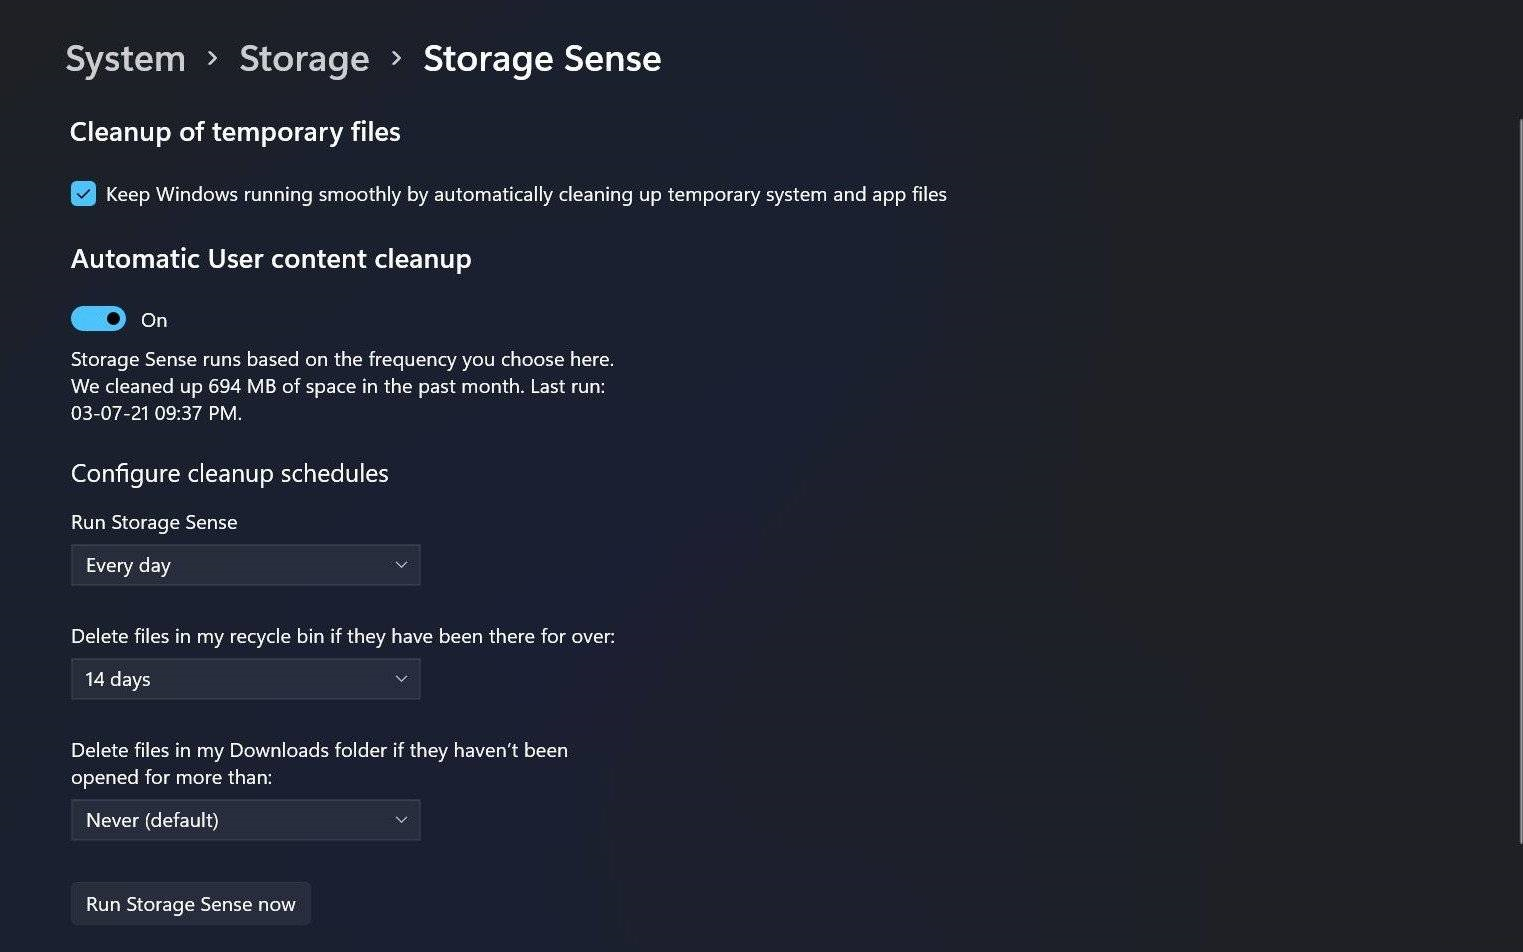Click the 'On' label beside the toggle
The height and width of the screenshot is (952, 1523).
(154, 320)
